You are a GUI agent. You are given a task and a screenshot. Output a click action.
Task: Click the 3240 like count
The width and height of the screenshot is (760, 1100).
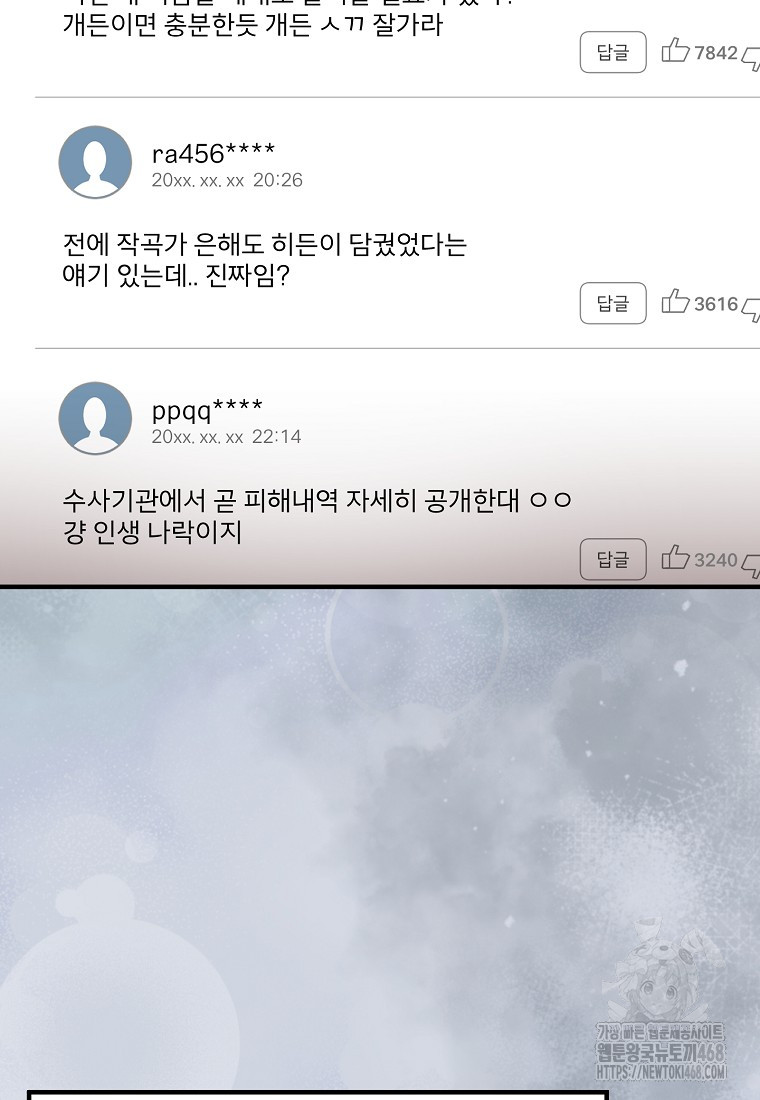tap(716, 560)
